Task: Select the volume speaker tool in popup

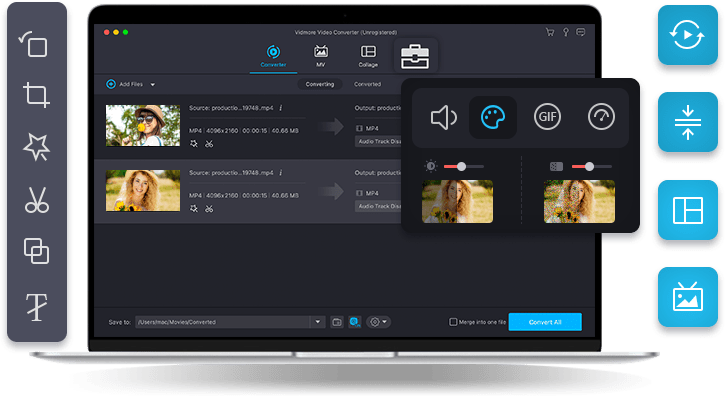Action: click(x=443, y=117)
